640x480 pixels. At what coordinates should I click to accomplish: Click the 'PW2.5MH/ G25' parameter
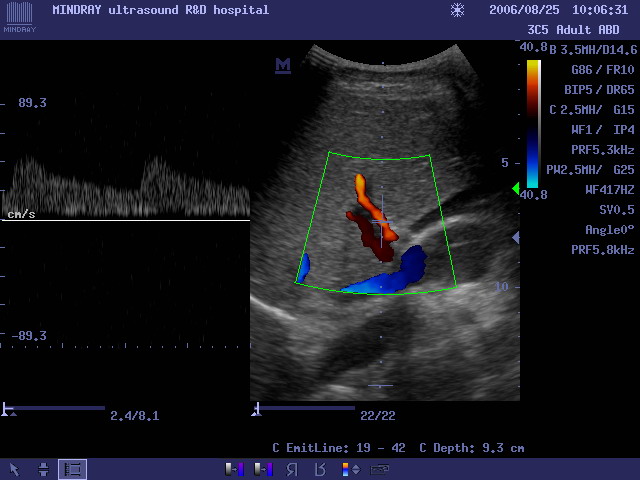tap(590, 170)
